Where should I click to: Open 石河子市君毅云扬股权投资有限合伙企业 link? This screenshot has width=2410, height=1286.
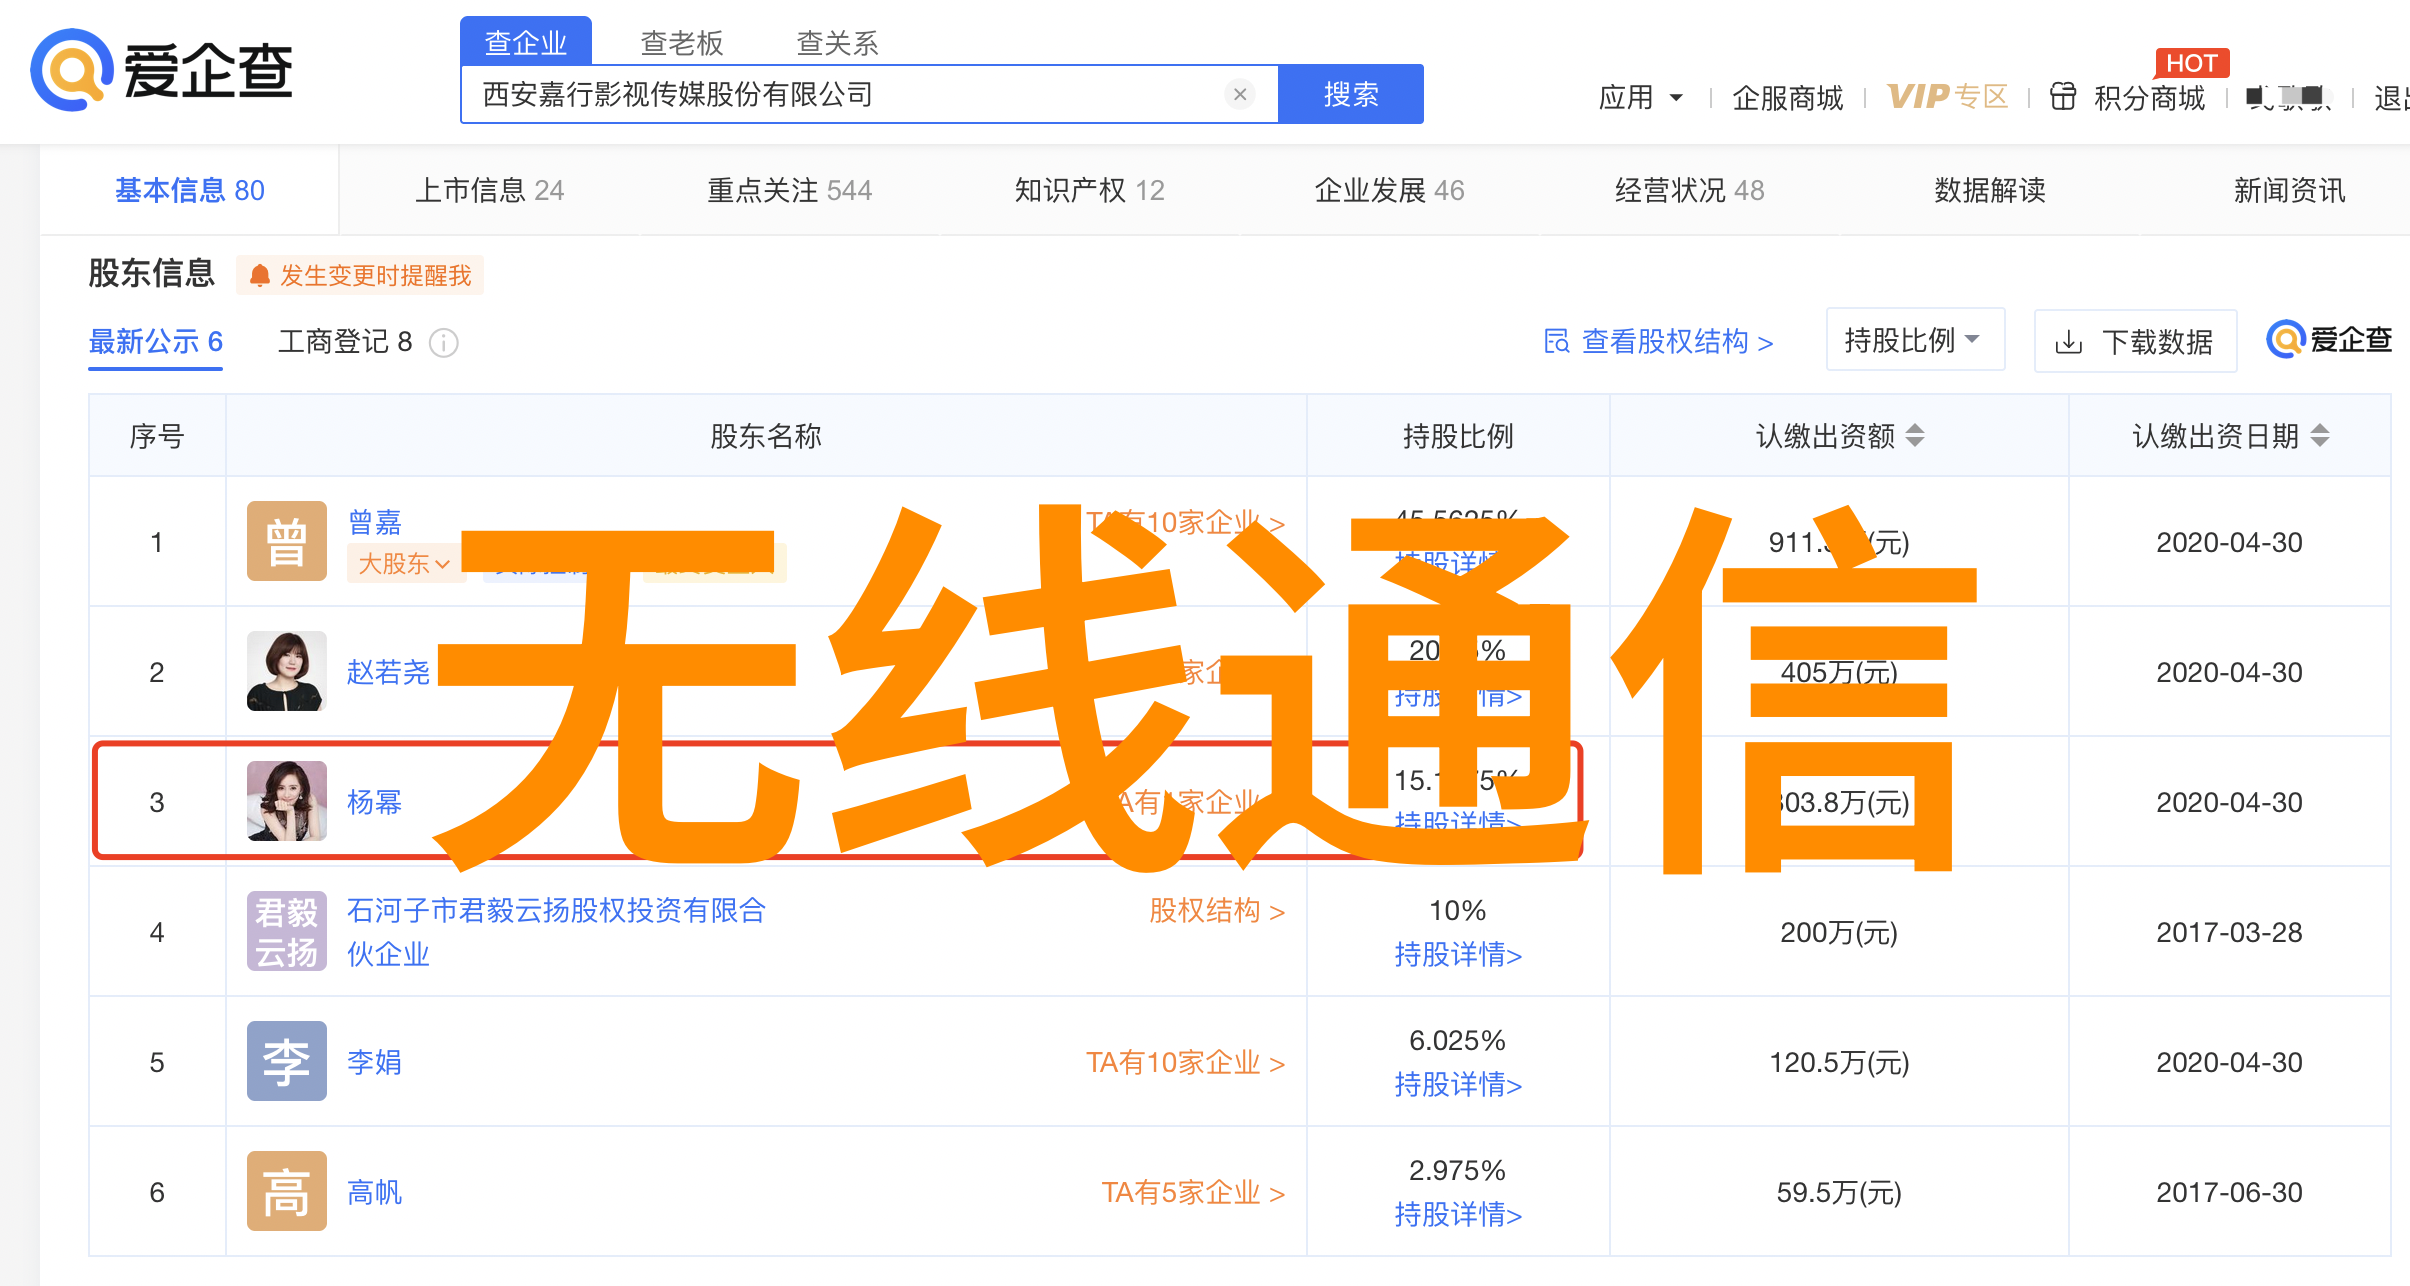(x=556, y=931)
